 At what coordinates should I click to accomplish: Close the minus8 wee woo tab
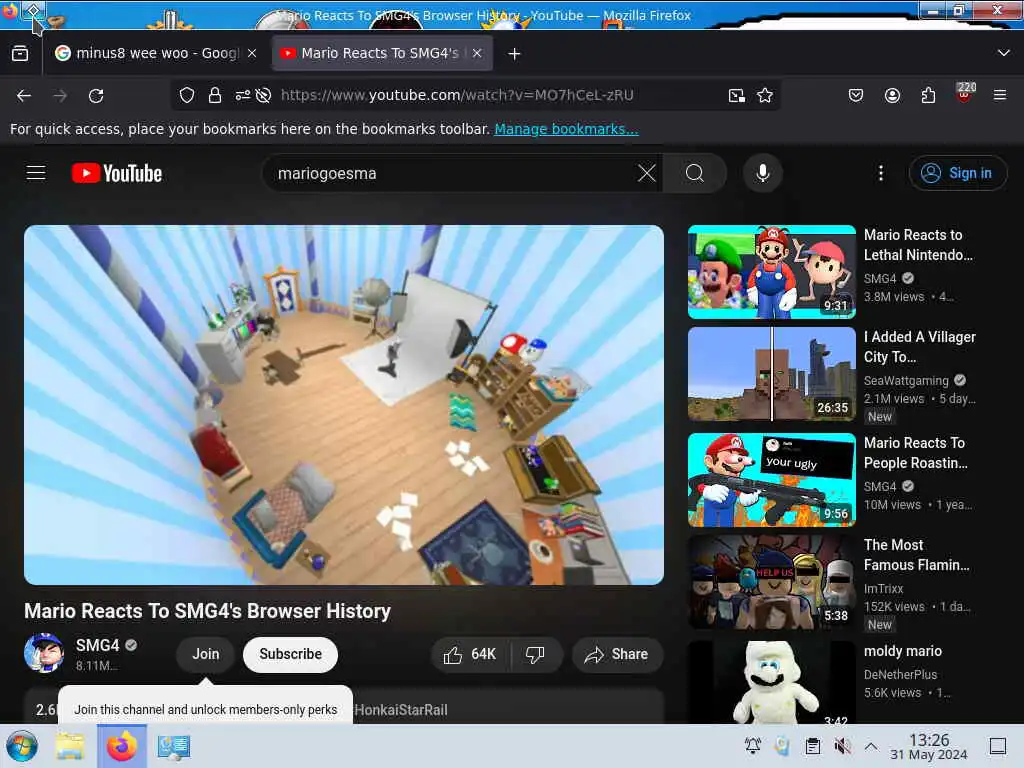[x=252, y=54]
